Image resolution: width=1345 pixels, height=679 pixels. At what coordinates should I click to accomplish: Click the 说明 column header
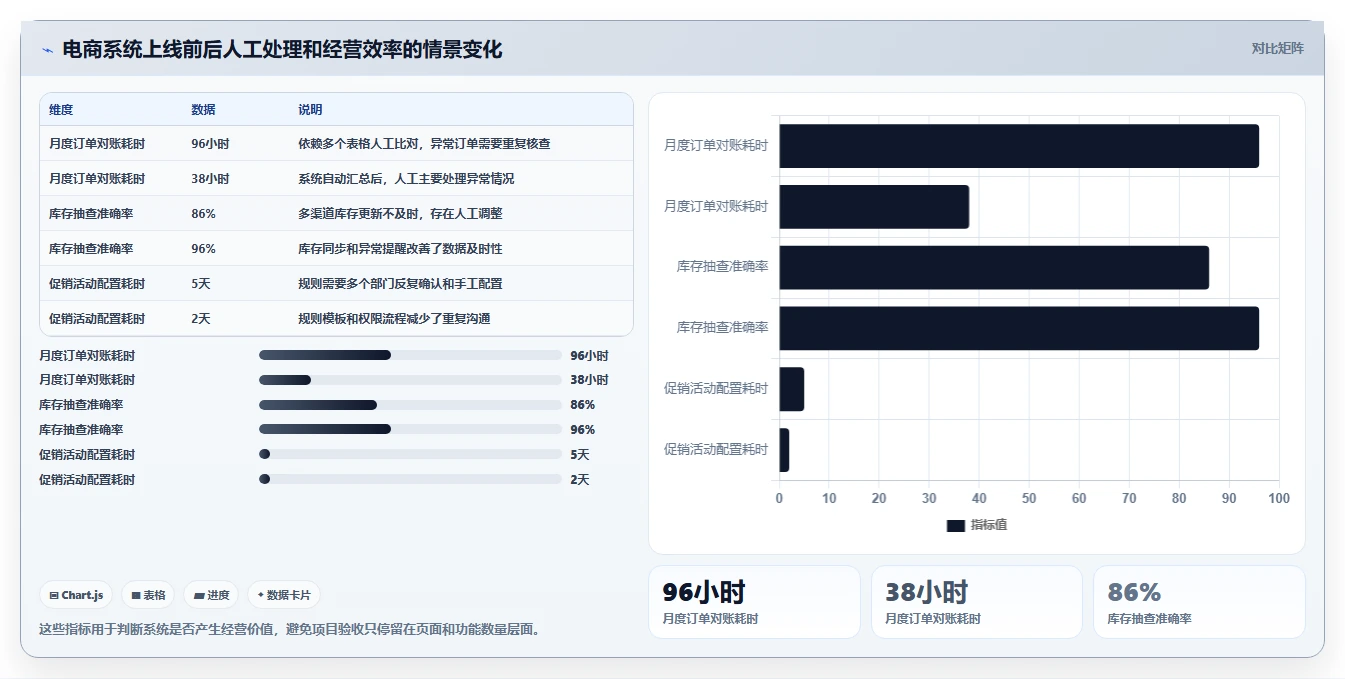(310, 110)
